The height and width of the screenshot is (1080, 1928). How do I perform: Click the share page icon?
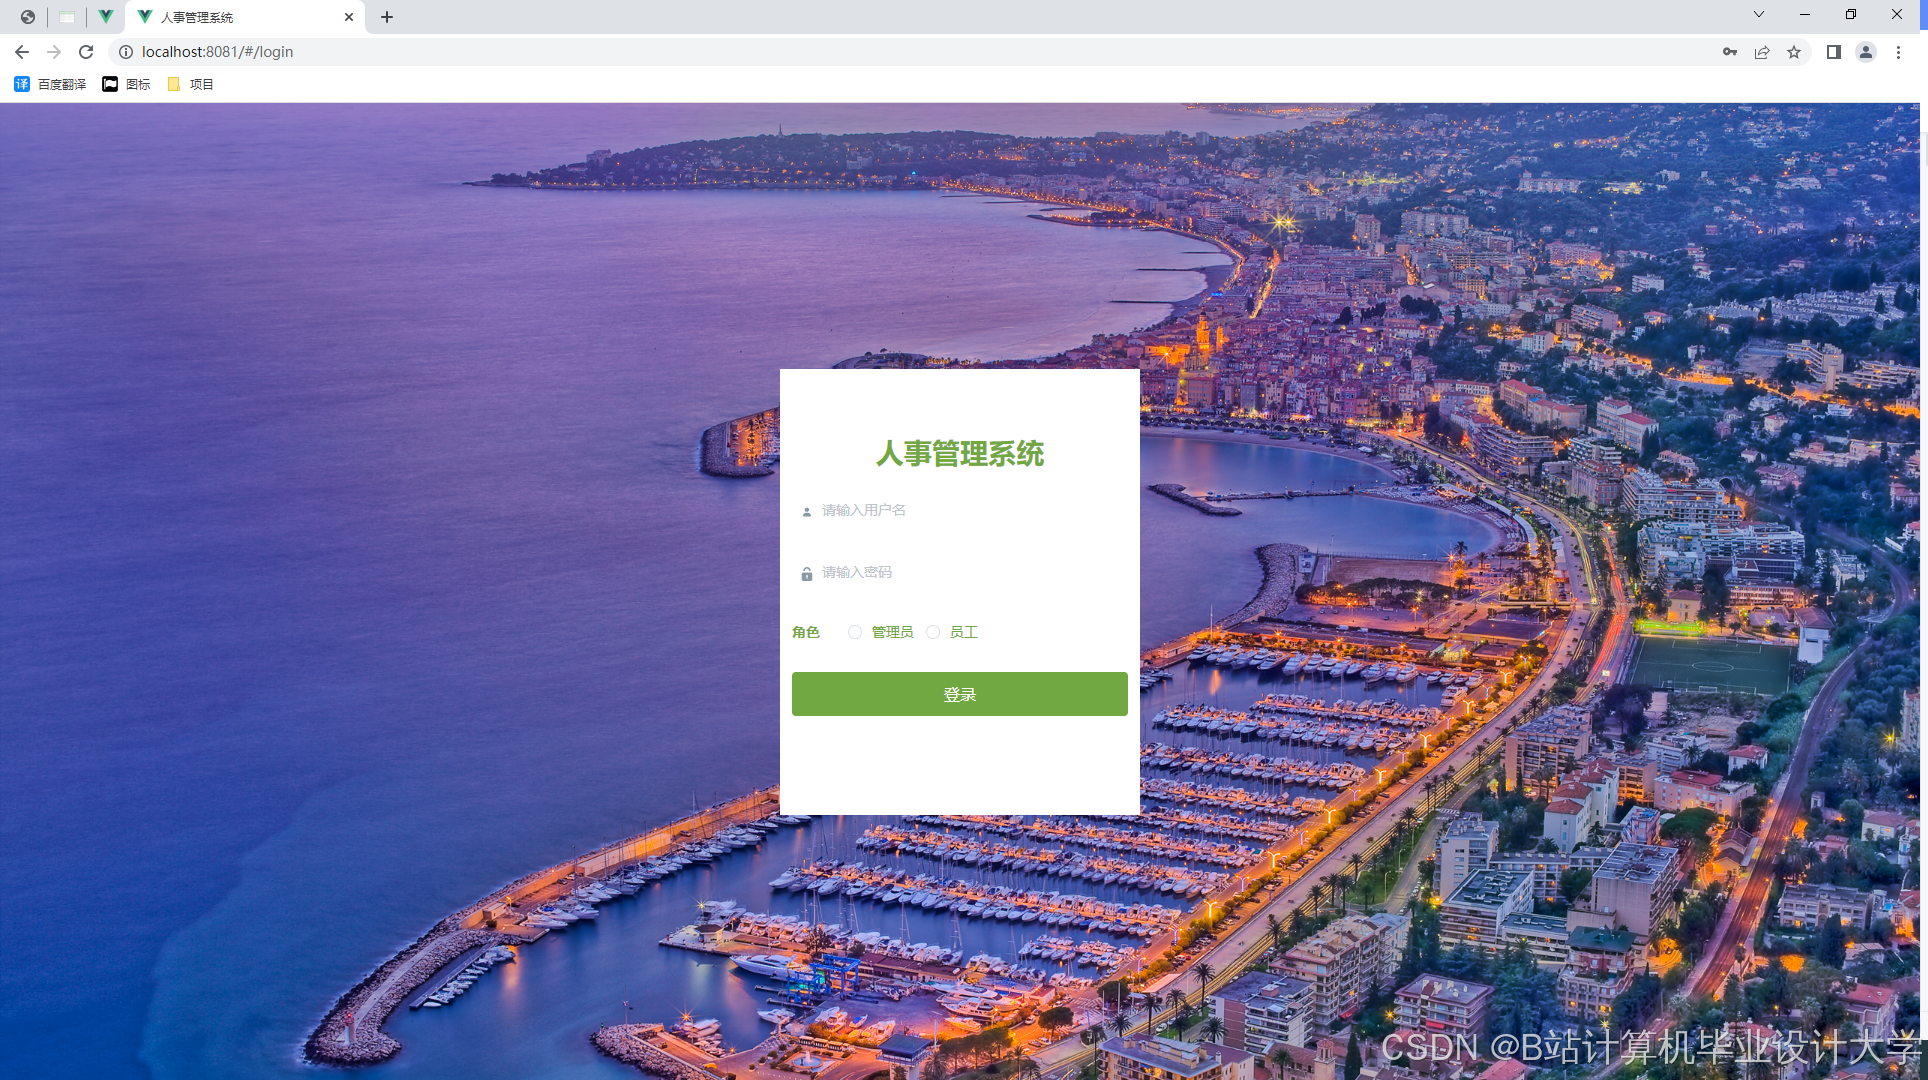point(1762,52)
